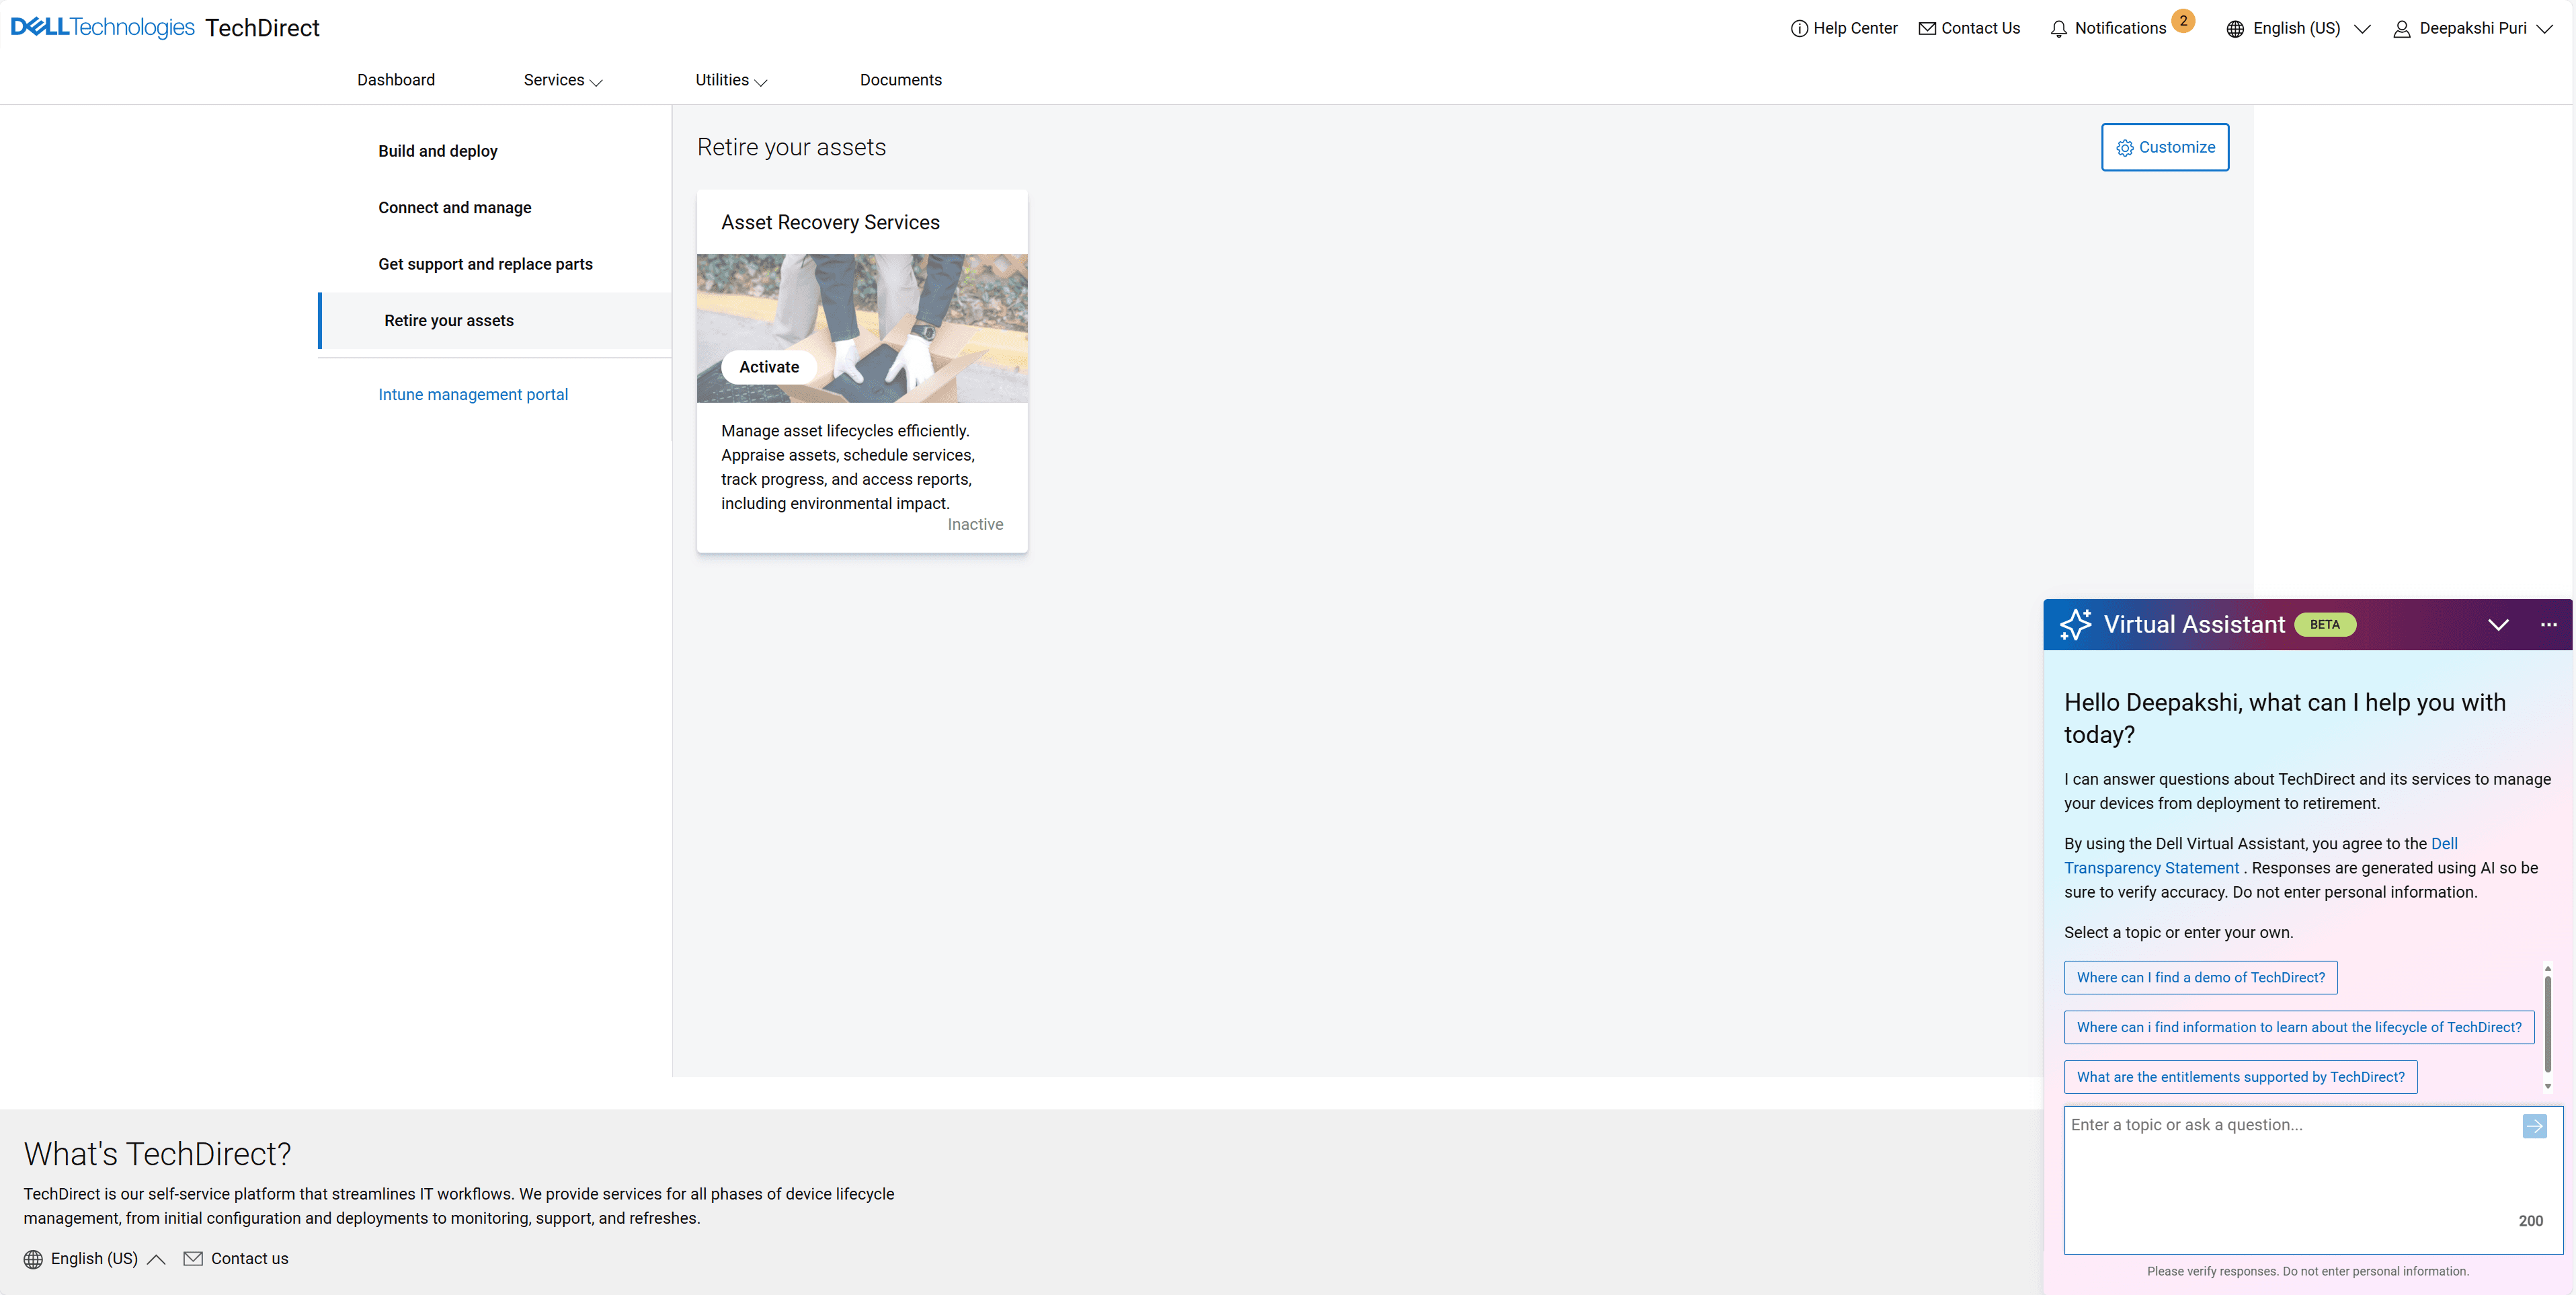Click the Activate button on Asset Recovery Services
This screenshot has height=1295, width=2576.
pyautogui.click(x=768, y=367)
